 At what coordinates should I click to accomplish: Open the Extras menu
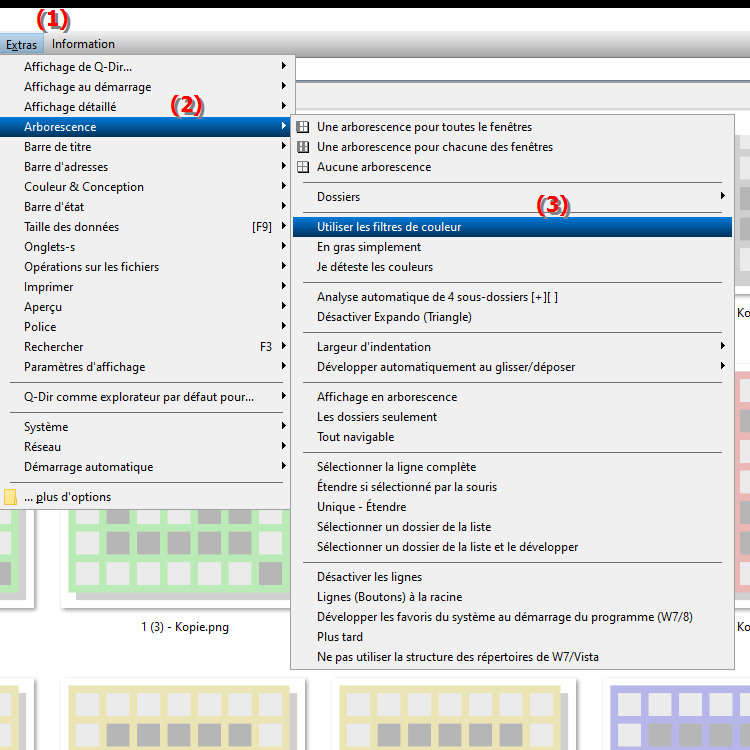[22, 44]
